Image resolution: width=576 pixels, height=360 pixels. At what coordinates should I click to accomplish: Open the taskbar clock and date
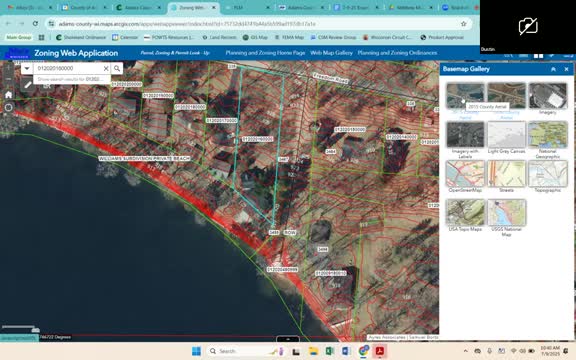pos(550,351)
